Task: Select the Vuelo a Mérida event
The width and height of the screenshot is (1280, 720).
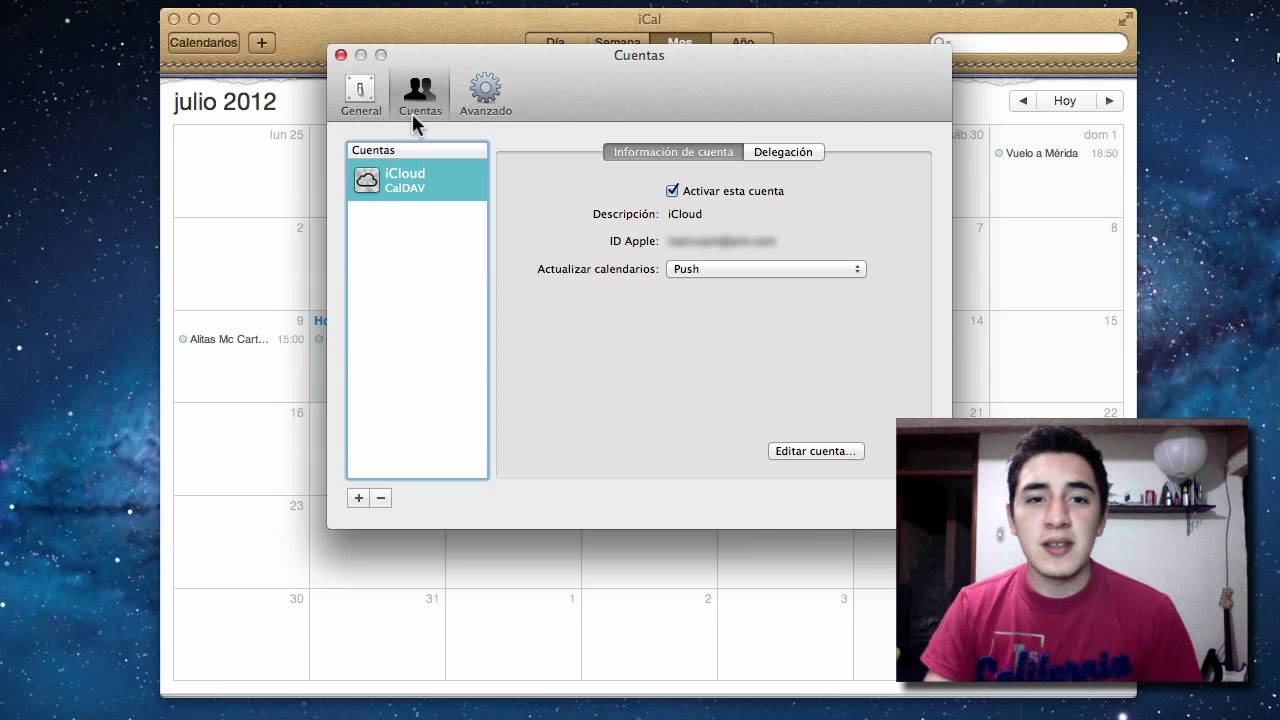Action: (x=1056, y=154)
